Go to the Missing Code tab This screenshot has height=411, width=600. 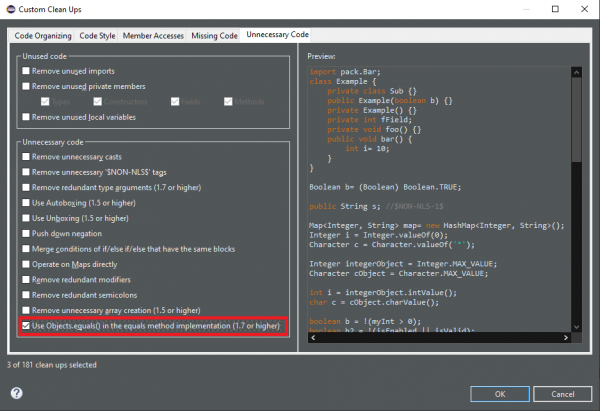click(x=214, y=35)
